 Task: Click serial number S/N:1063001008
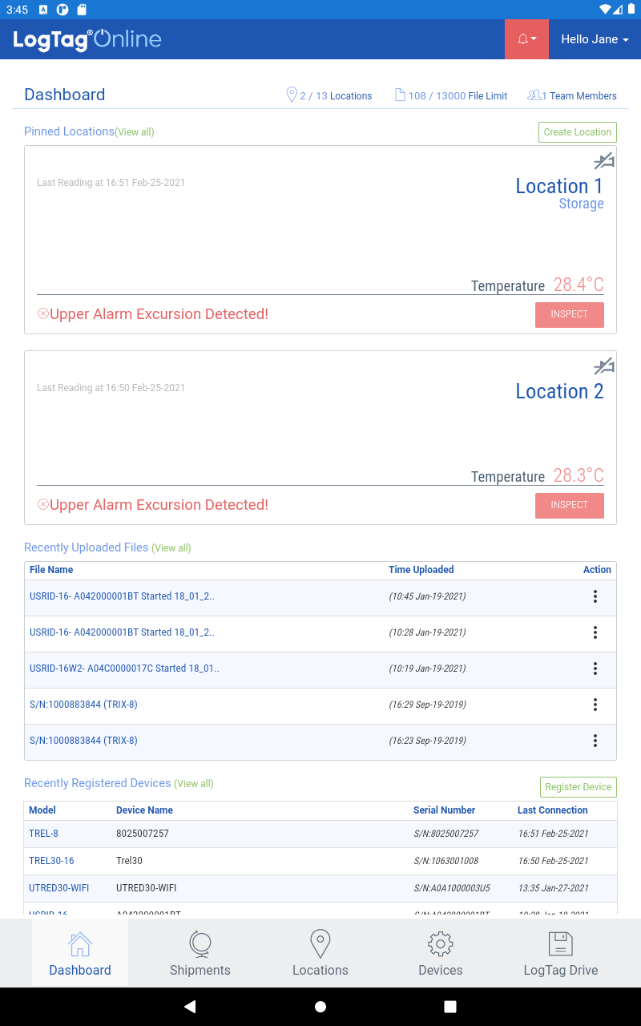pyautogui.click(x=446, y=860)
